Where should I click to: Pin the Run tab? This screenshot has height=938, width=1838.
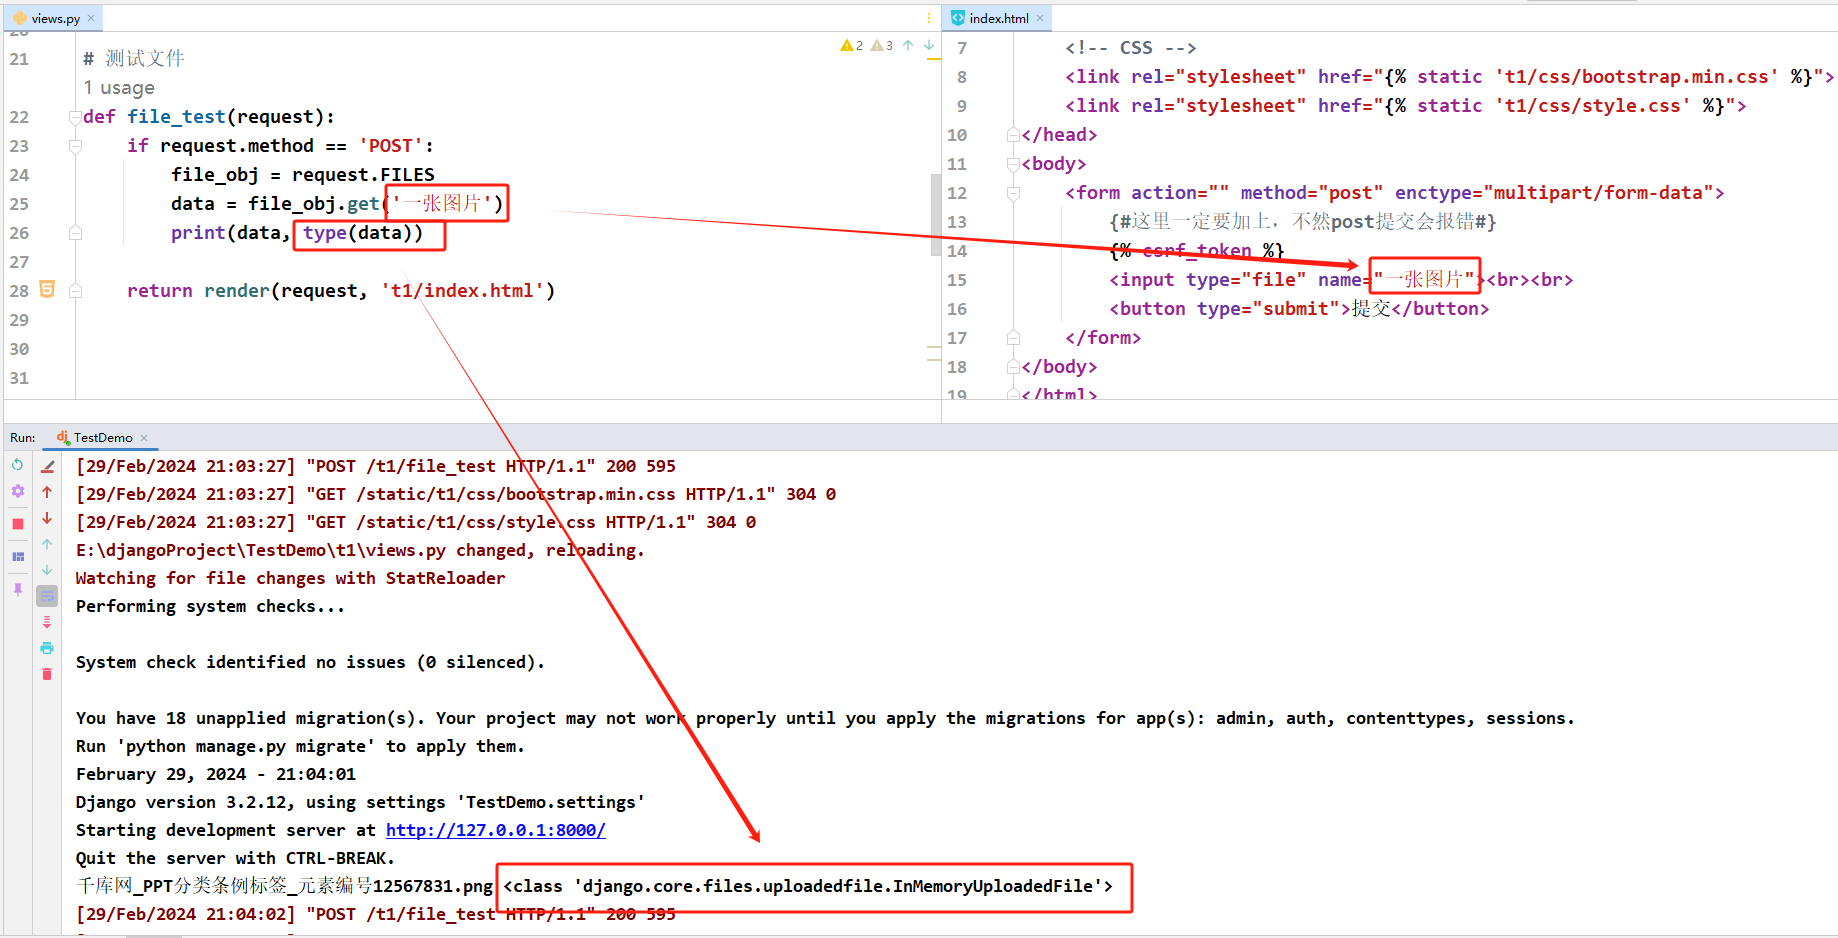point(17,590)
